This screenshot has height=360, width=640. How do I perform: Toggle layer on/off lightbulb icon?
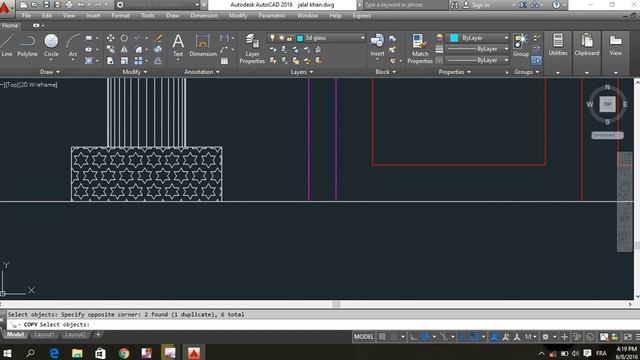[272, 38]
